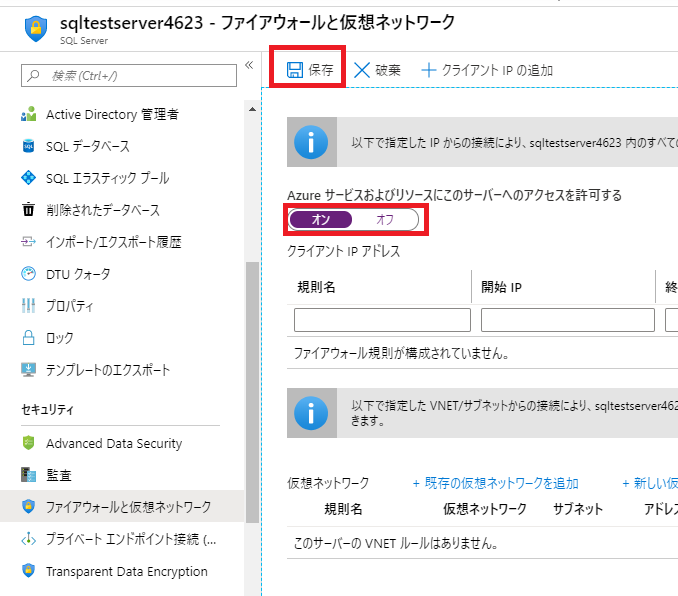Screen dimensions: 678x596
Task: Click the sidebar scrollbar thumb
Action: tap(252, 393)
